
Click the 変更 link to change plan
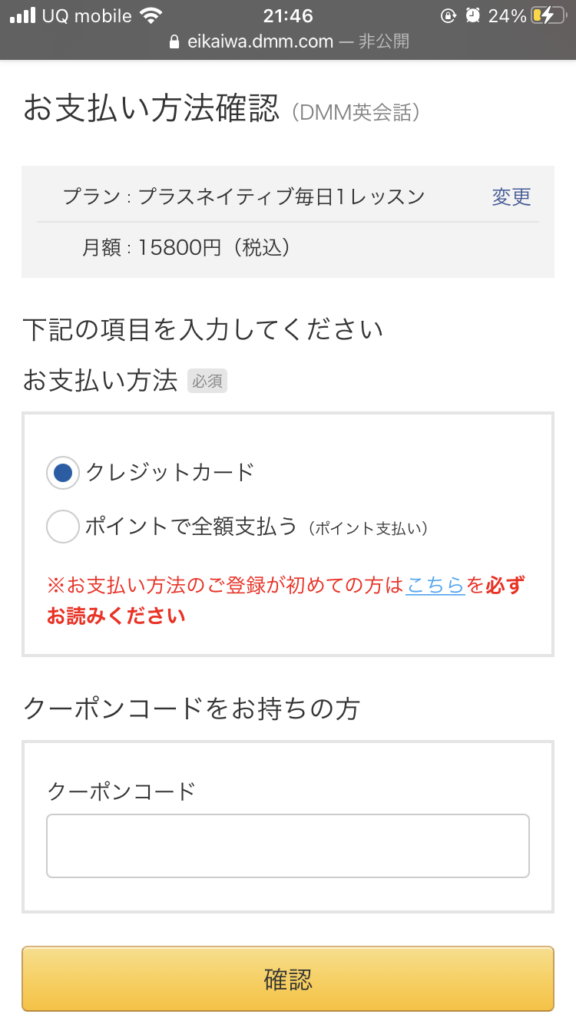pyautogui.click(x=511, y=197)
